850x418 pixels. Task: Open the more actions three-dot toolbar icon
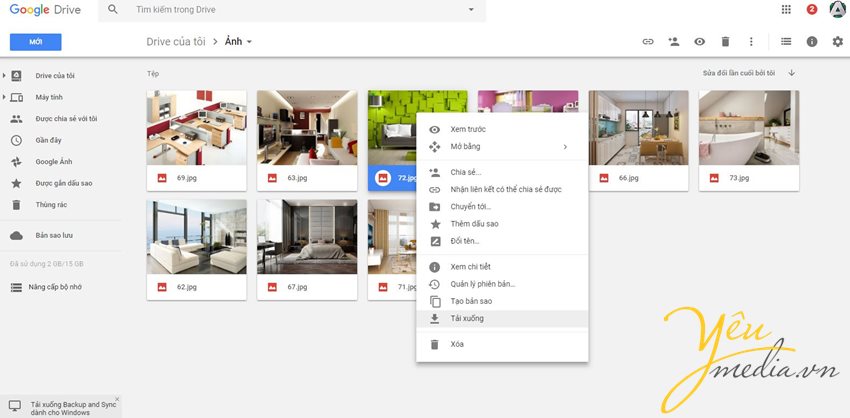coord(751,41)
